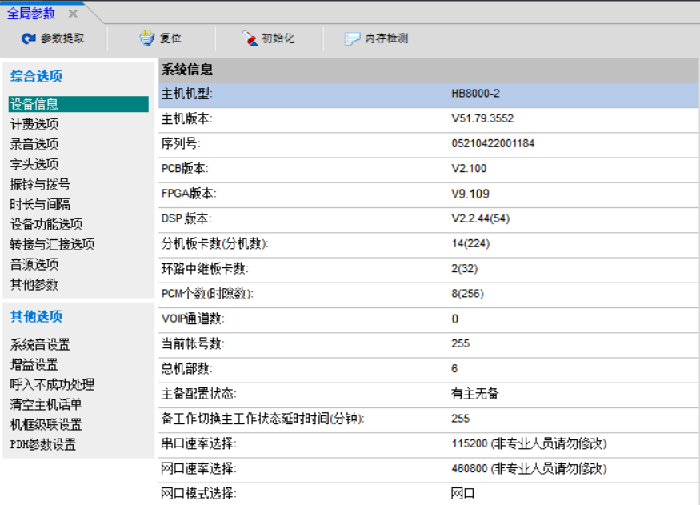
Task: Click the 2(32) value cell
Action: 465,269
